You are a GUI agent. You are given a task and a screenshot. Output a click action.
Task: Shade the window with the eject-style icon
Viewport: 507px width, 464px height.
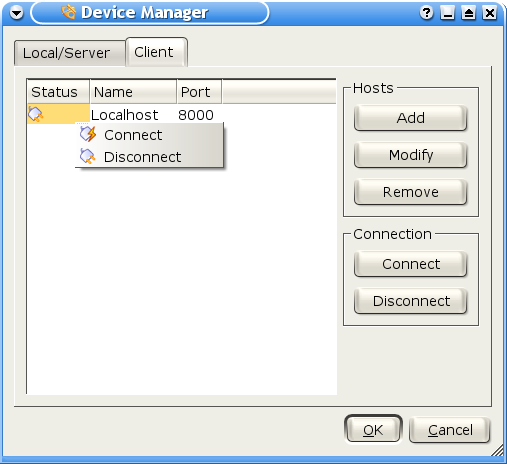[x=469, y=13]
